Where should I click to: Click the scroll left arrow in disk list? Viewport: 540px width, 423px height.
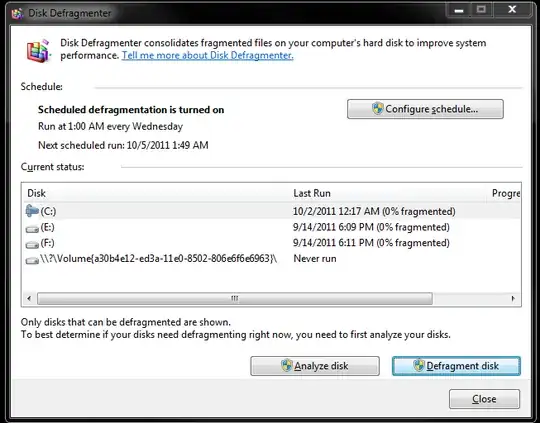click(x=29, y=298)
